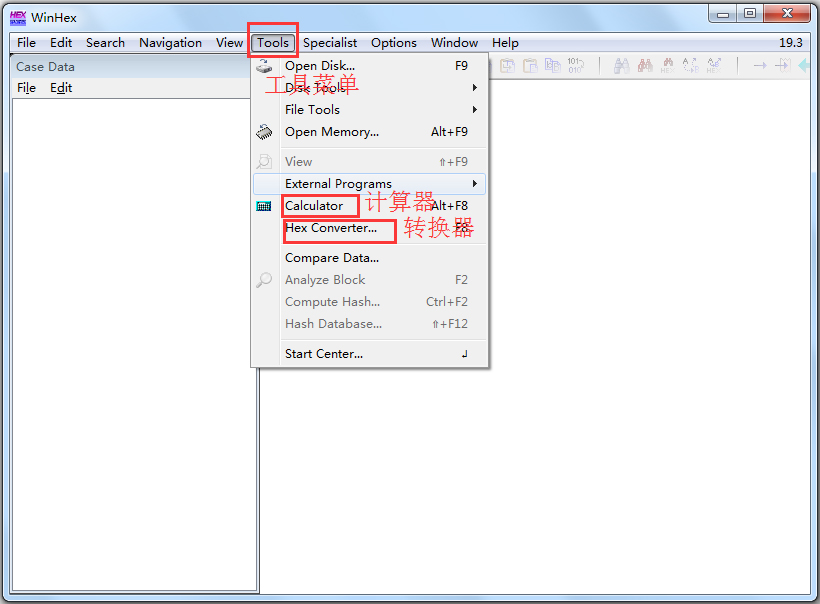Open the main File menu

coord(26,42)
